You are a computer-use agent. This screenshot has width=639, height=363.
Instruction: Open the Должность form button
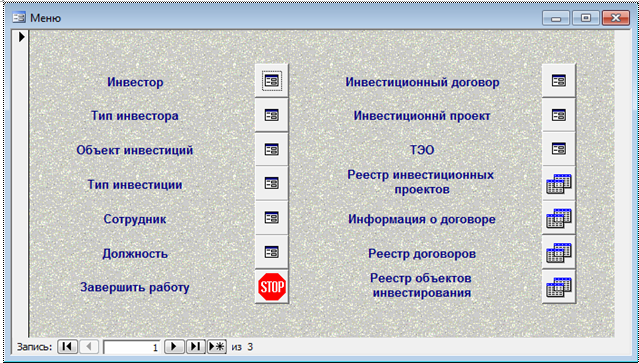[x=272, y=252]
